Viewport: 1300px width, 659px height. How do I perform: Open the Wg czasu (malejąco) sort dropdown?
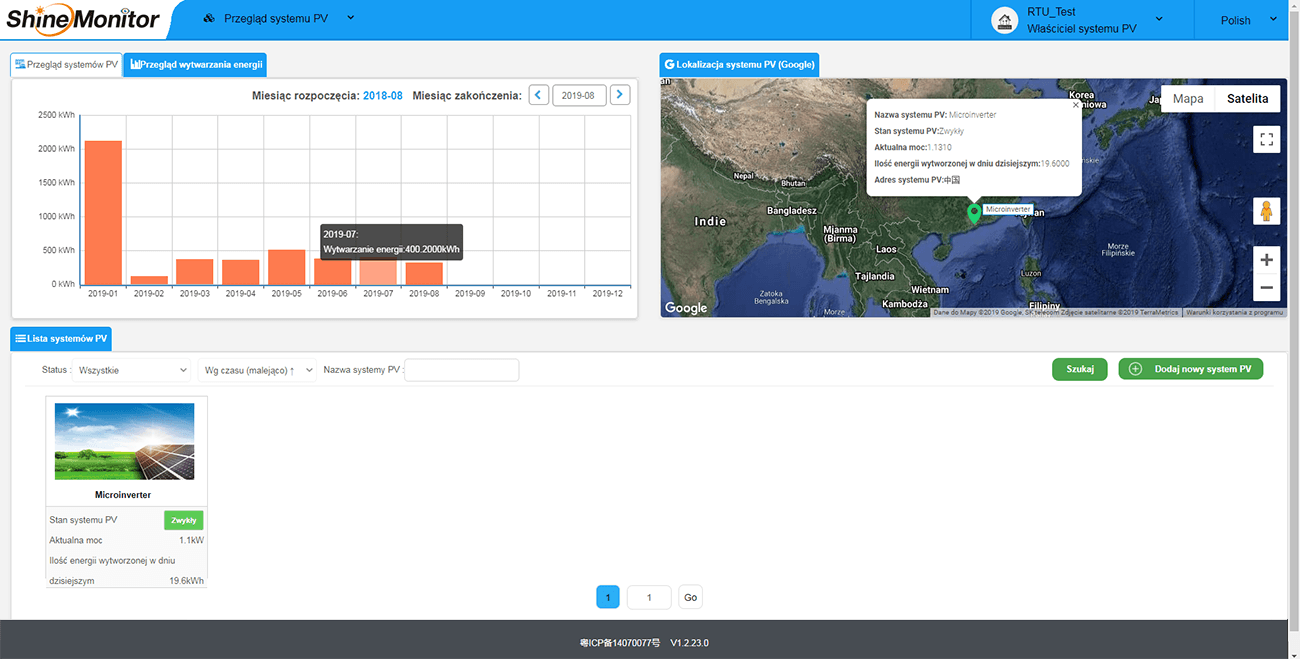click(x=257, y=370)
